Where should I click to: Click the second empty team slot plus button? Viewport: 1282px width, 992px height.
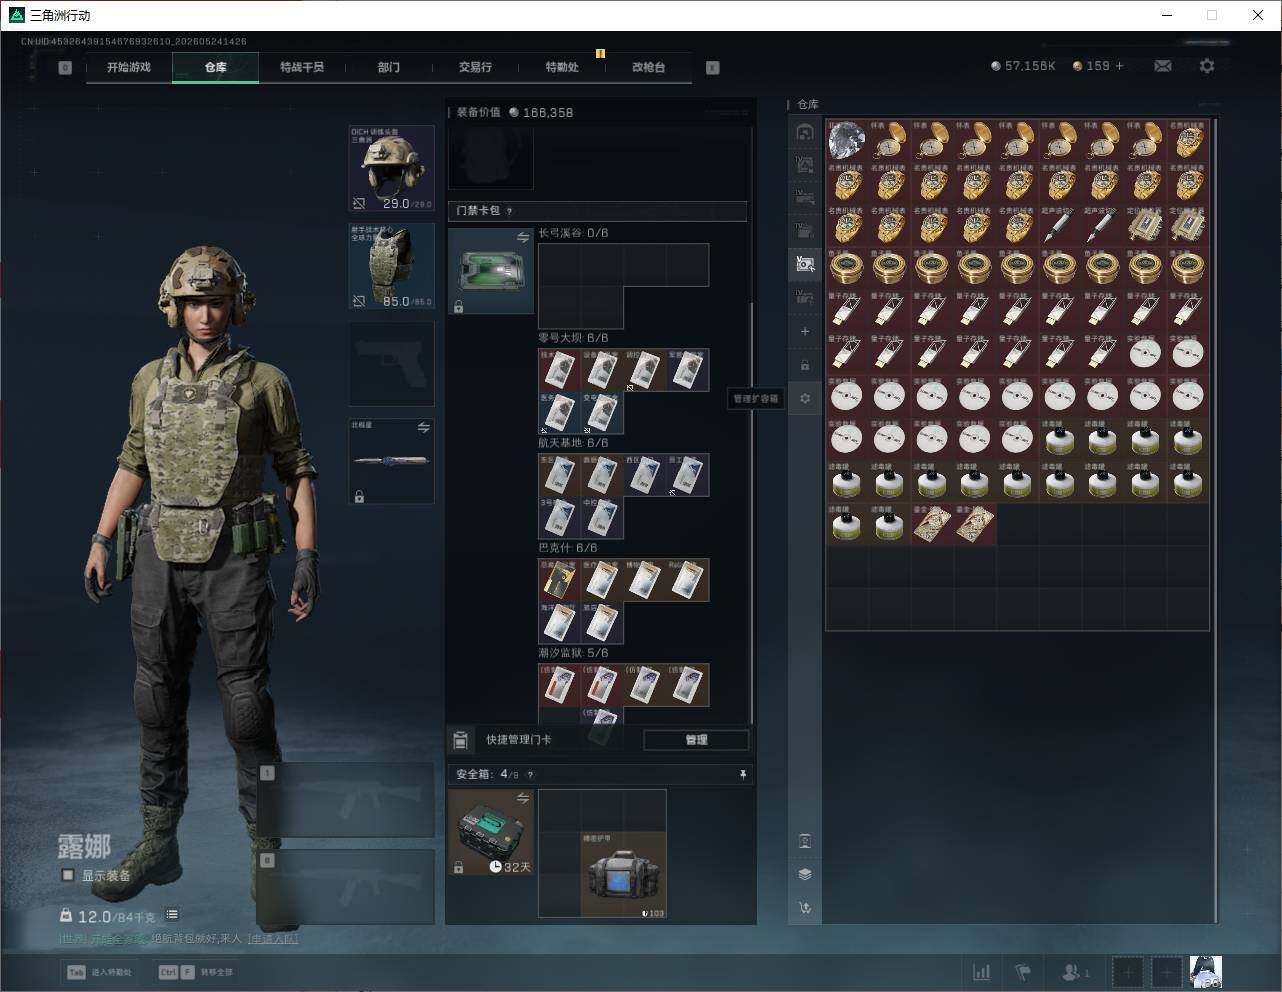(1166, 971)
